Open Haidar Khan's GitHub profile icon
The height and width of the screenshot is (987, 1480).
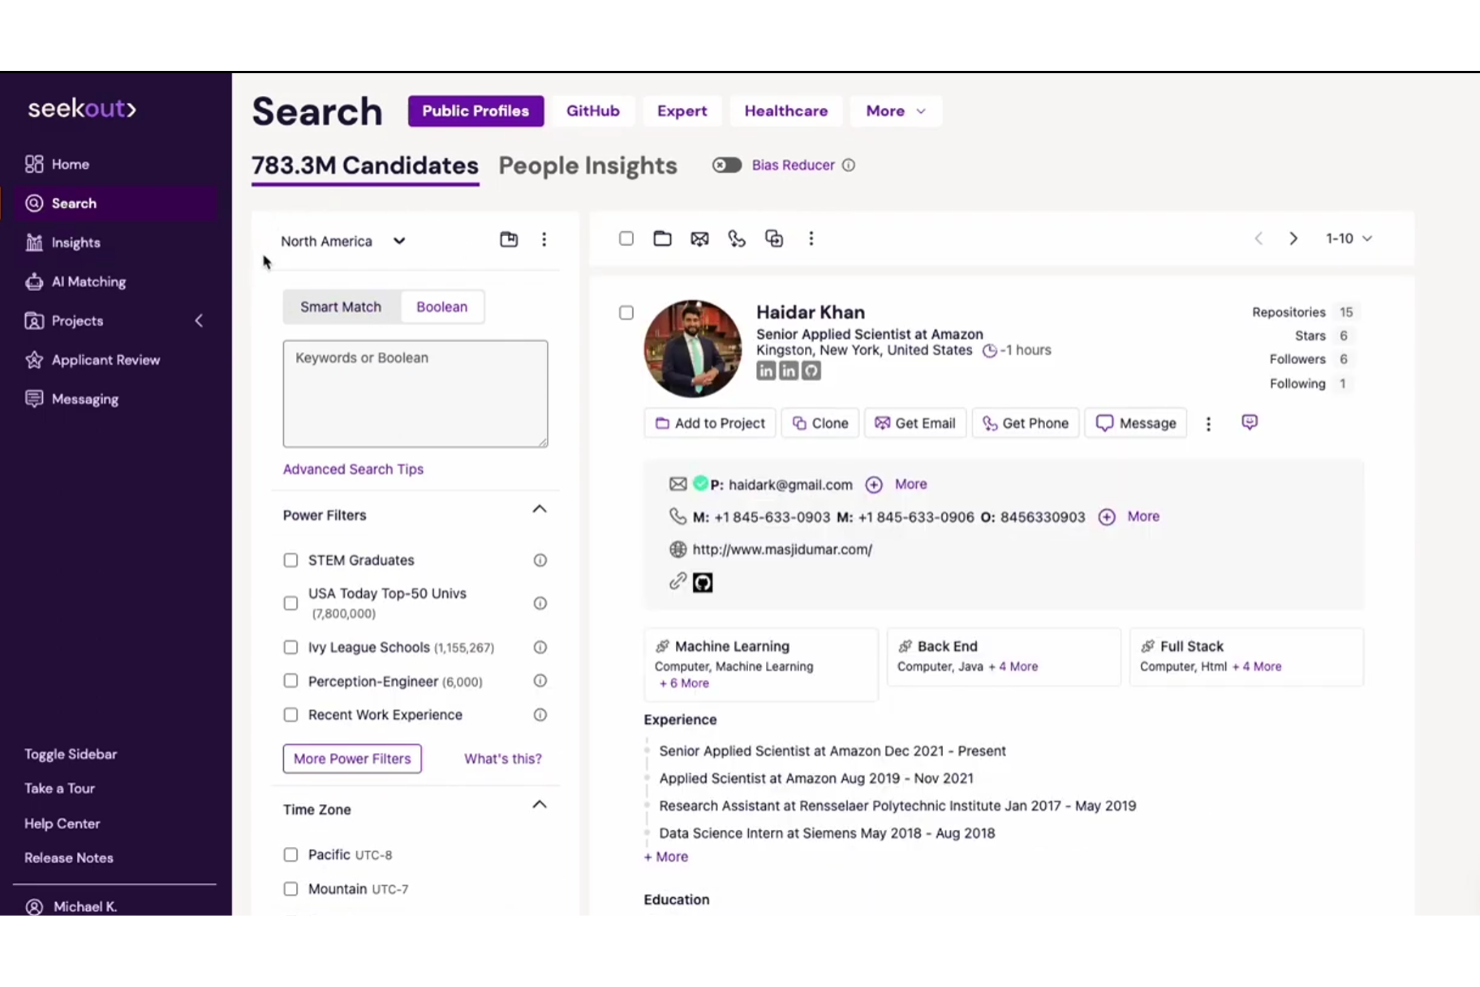pyautogui.click(x=811, y=370)
